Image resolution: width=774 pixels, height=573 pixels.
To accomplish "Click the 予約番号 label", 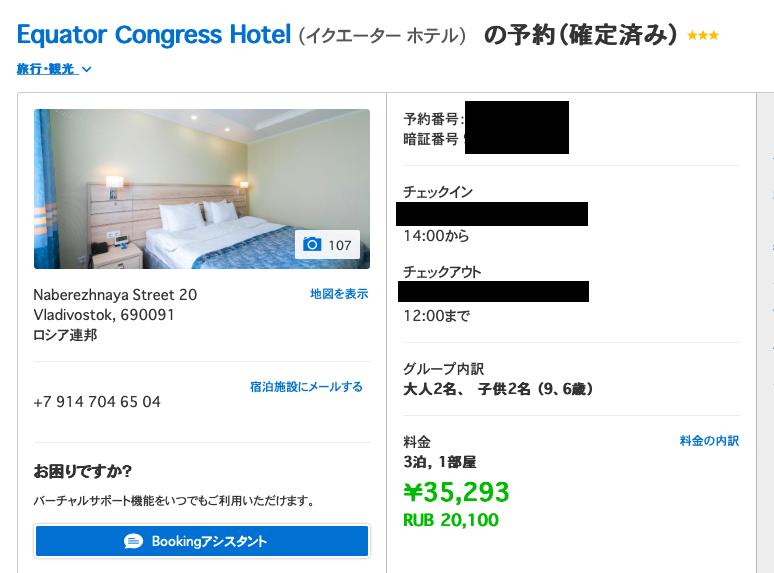I will pos(432,119).
